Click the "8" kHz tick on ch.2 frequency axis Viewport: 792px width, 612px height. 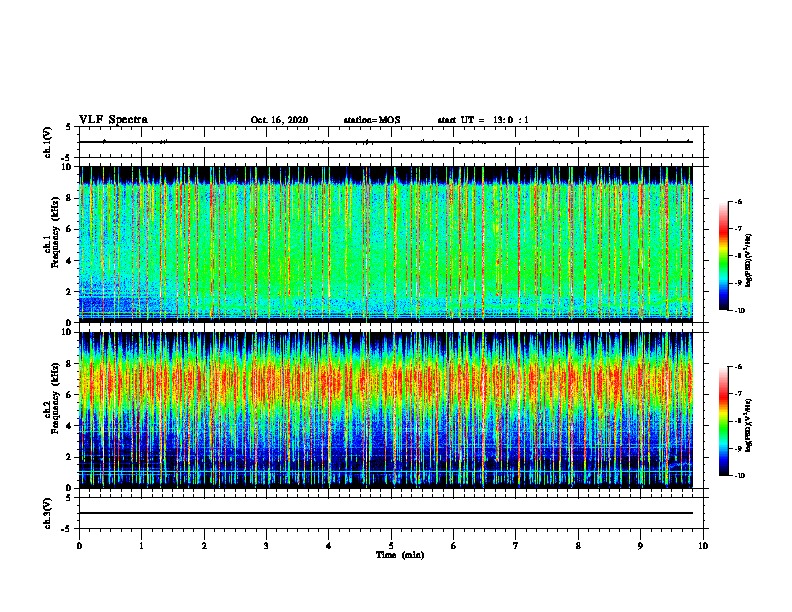pyautogui.click(x=69, y=364)
